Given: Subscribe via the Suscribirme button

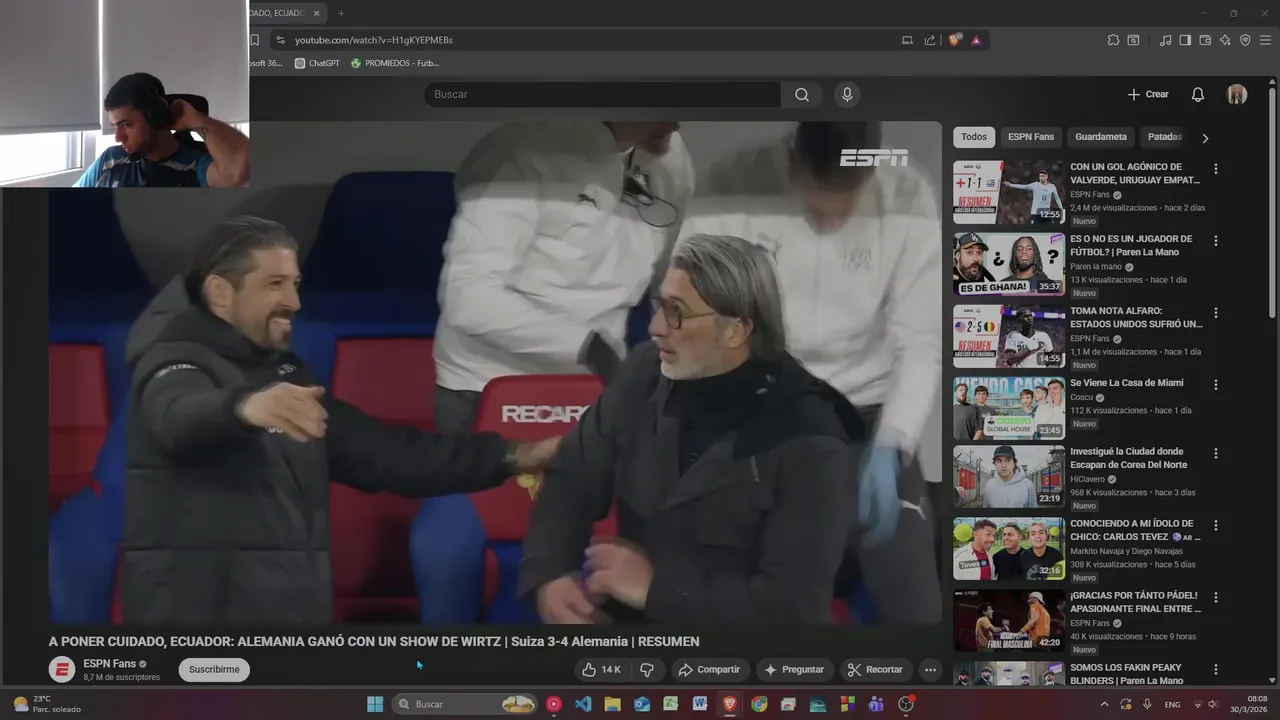Looking at the screenshot, I should (x=214, y=670).
